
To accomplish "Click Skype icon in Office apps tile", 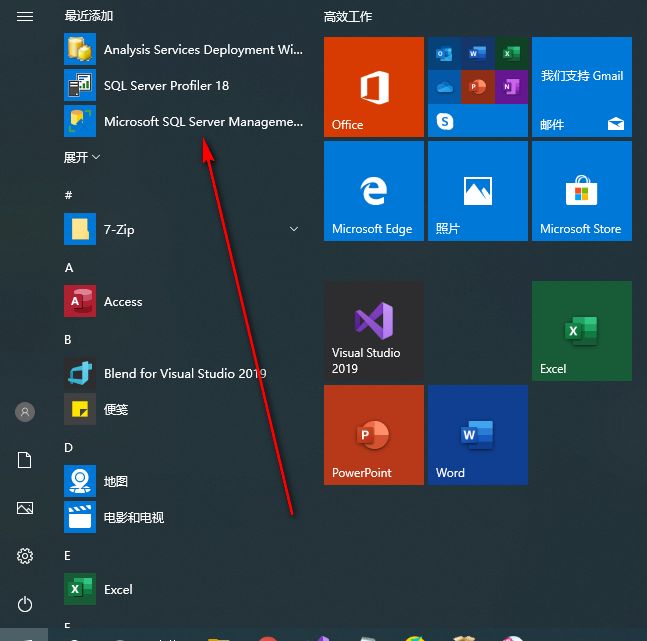I will click(445, 121).
